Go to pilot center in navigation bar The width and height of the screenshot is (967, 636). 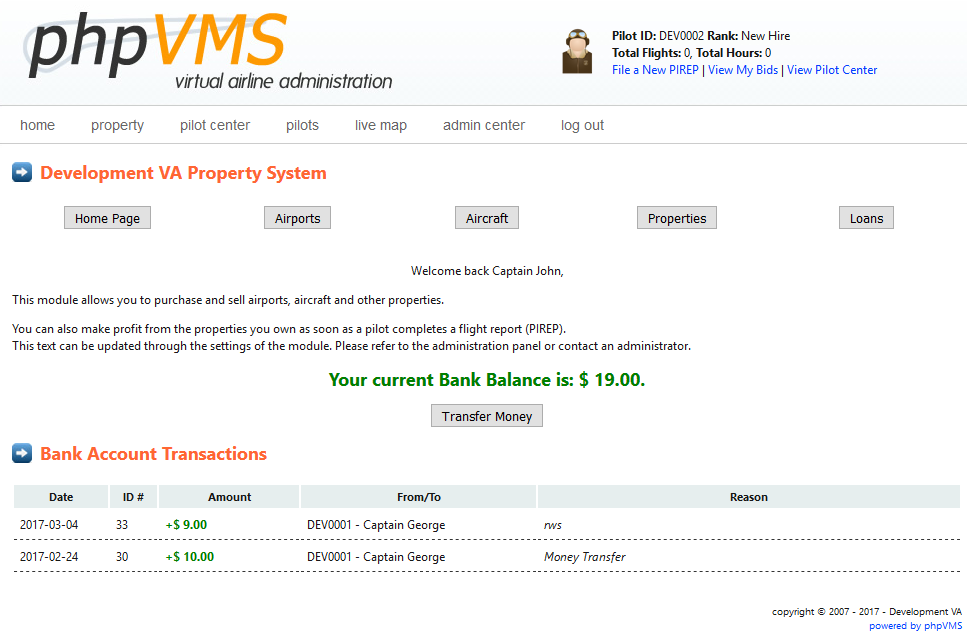pos(215,125)
